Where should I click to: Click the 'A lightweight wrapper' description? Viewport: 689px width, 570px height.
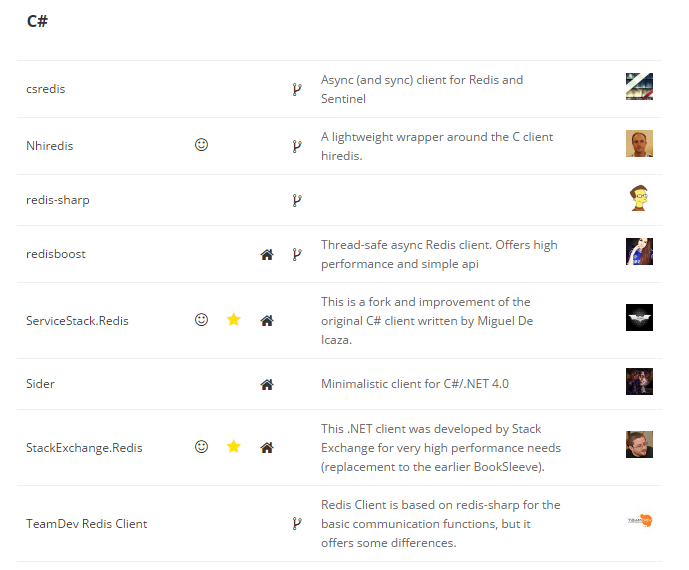pos(437,146)
